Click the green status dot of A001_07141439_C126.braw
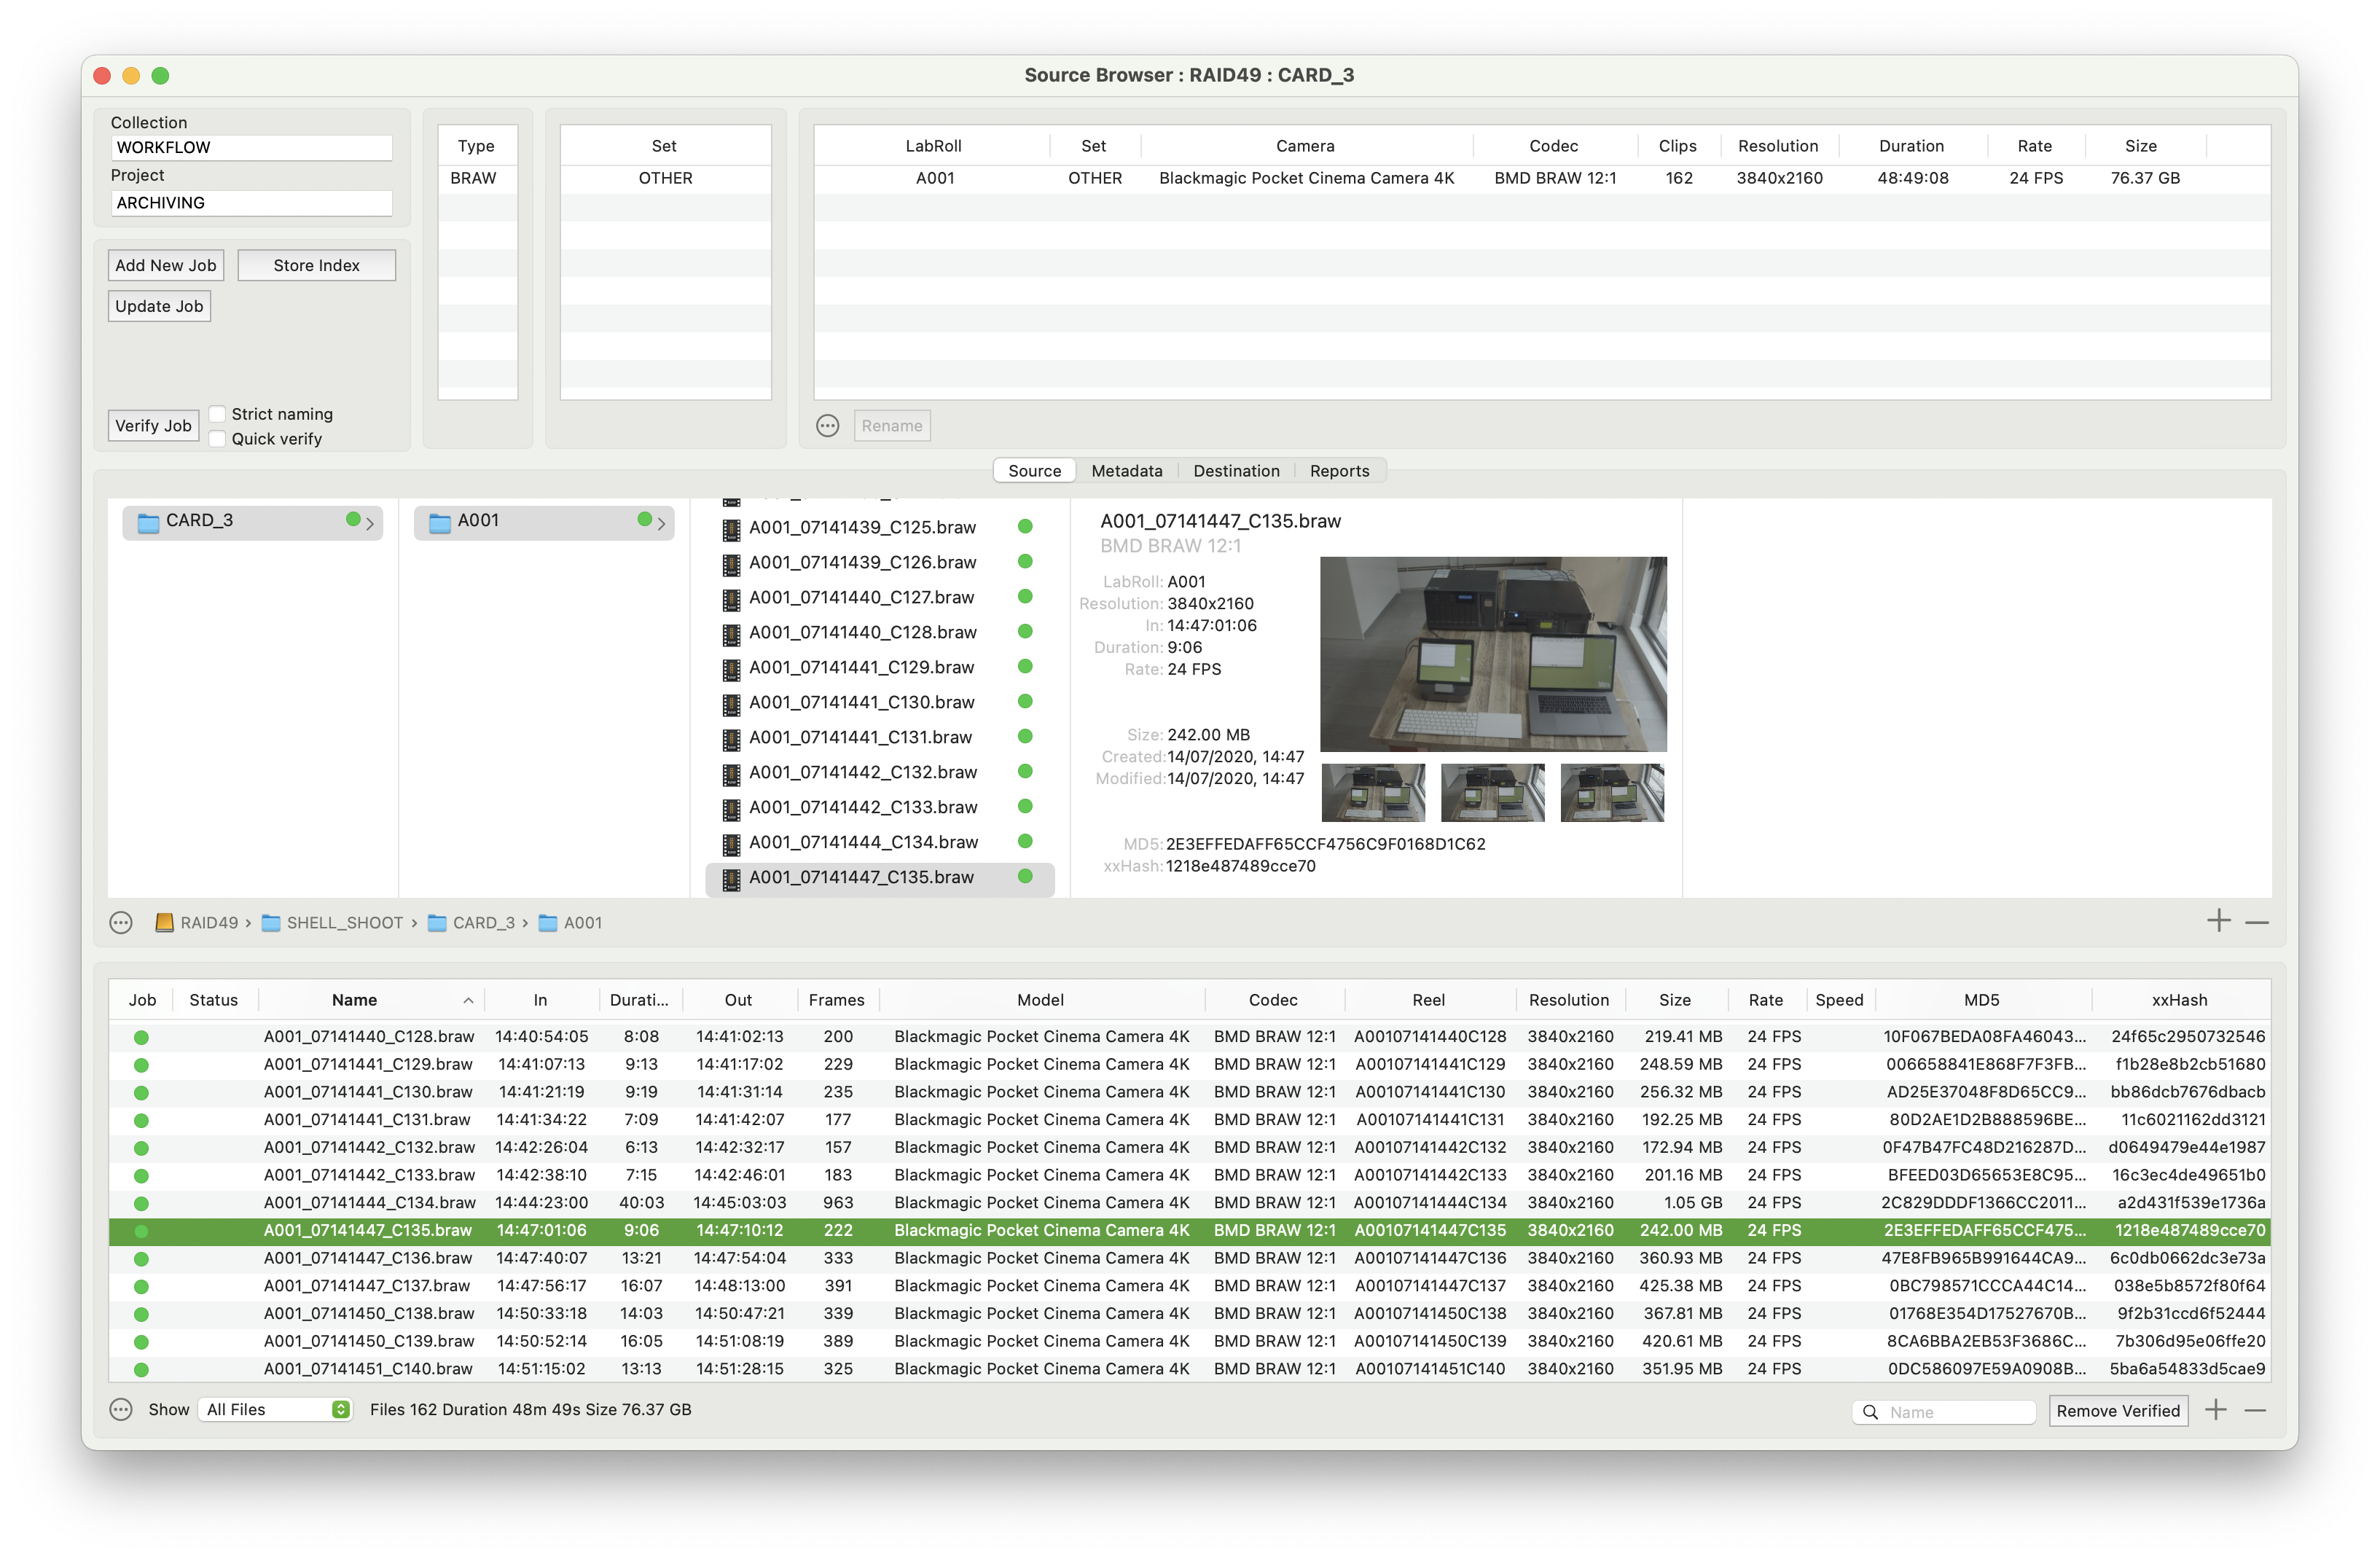 1025,562
